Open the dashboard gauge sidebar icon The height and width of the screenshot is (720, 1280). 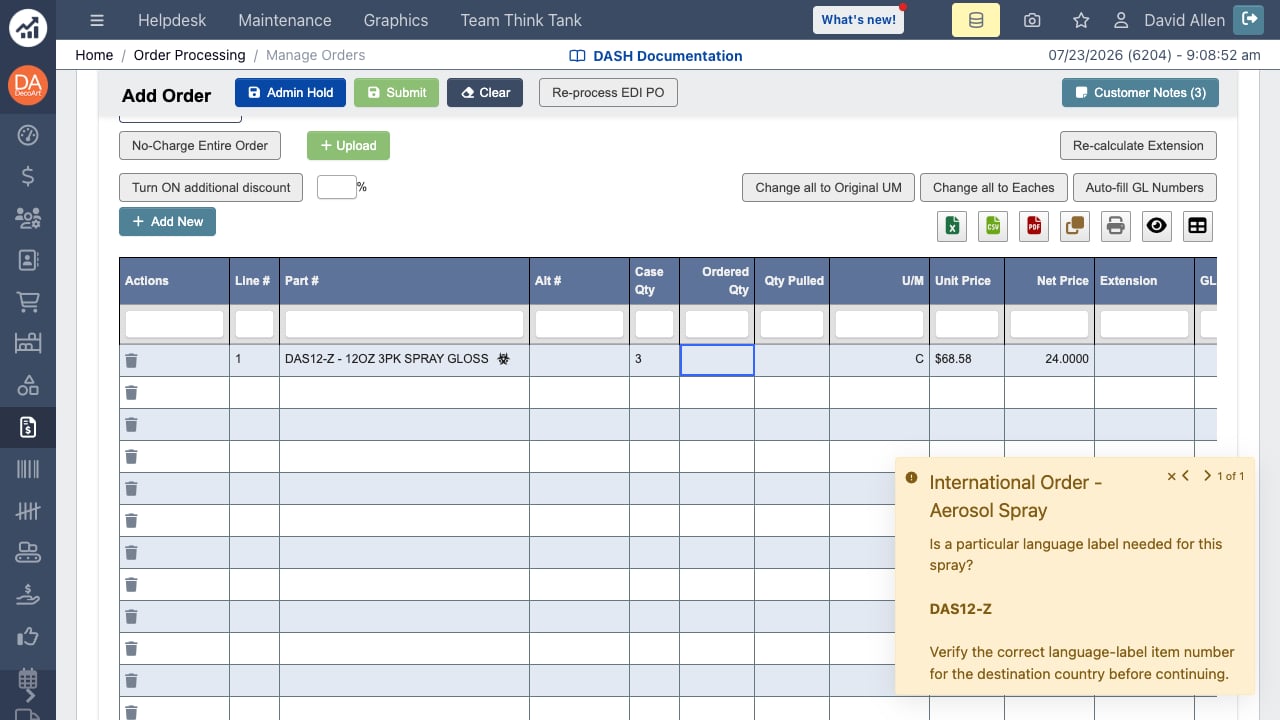pyautogui.click(x=28, y=135)
